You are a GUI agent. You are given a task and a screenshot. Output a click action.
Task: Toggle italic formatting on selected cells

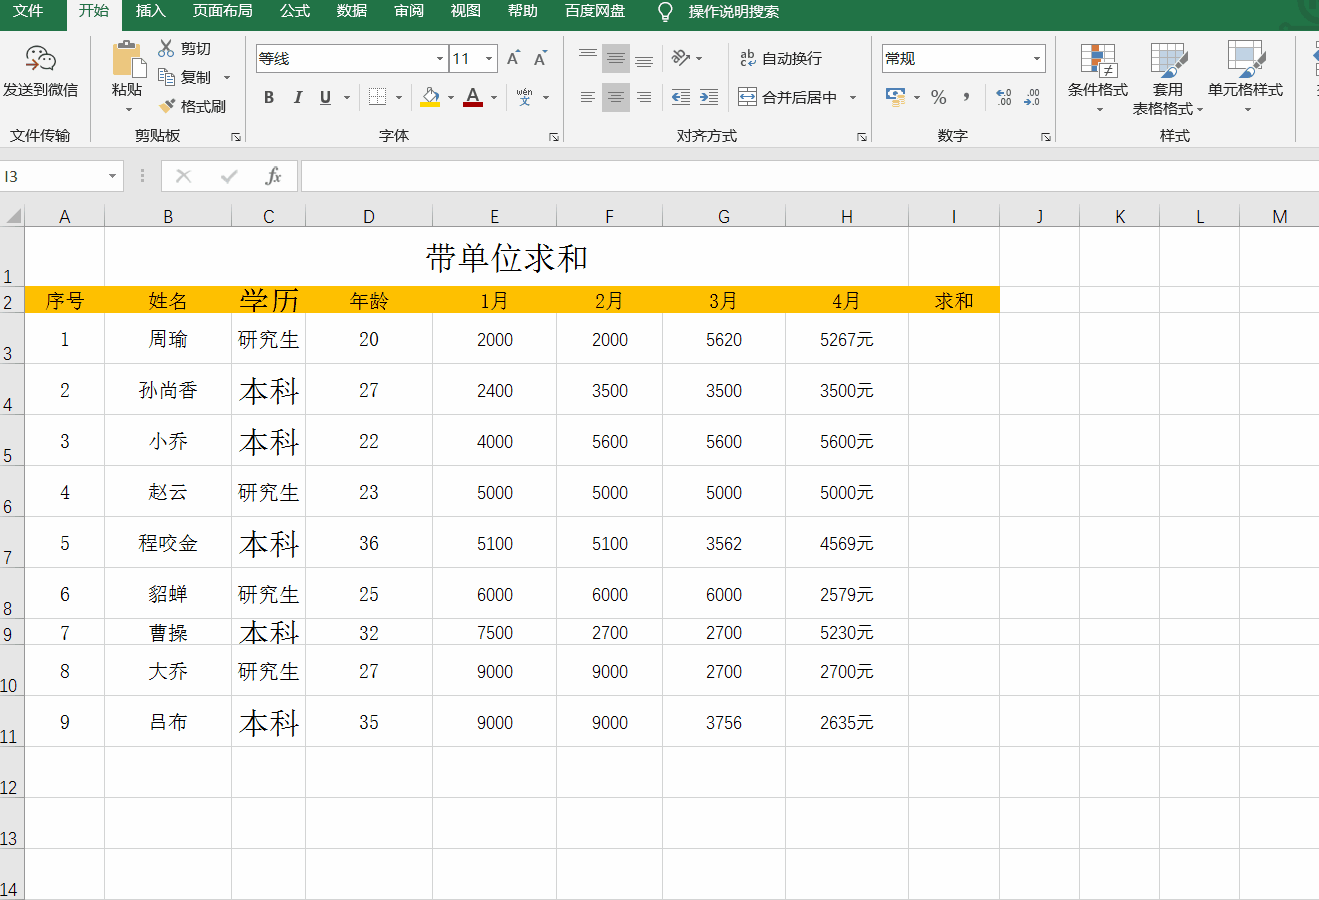(x=296, y=97)
